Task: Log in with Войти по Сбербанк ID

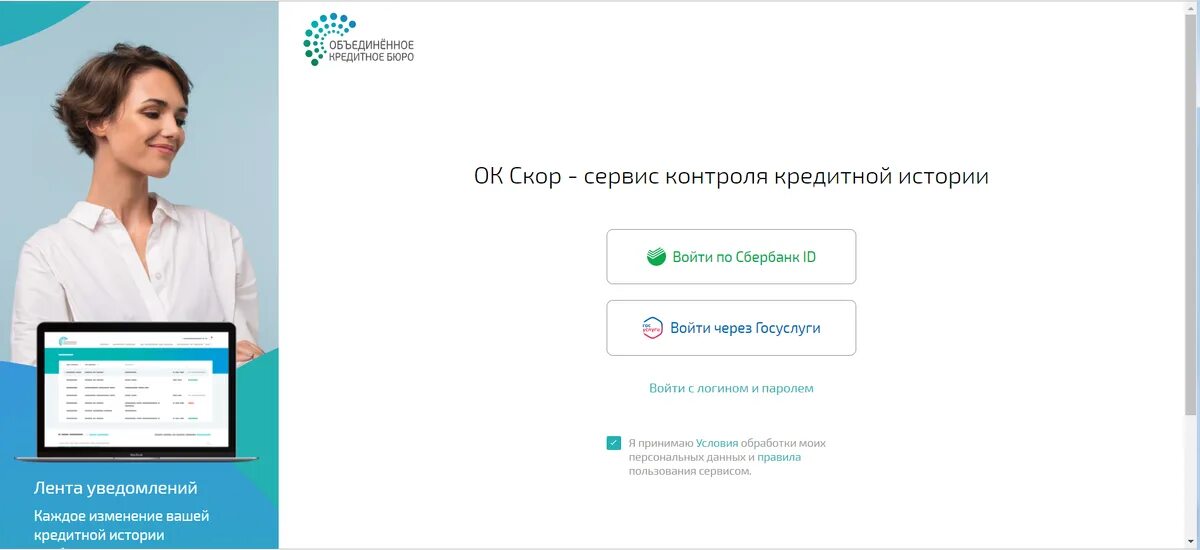Action: (731, 257)
